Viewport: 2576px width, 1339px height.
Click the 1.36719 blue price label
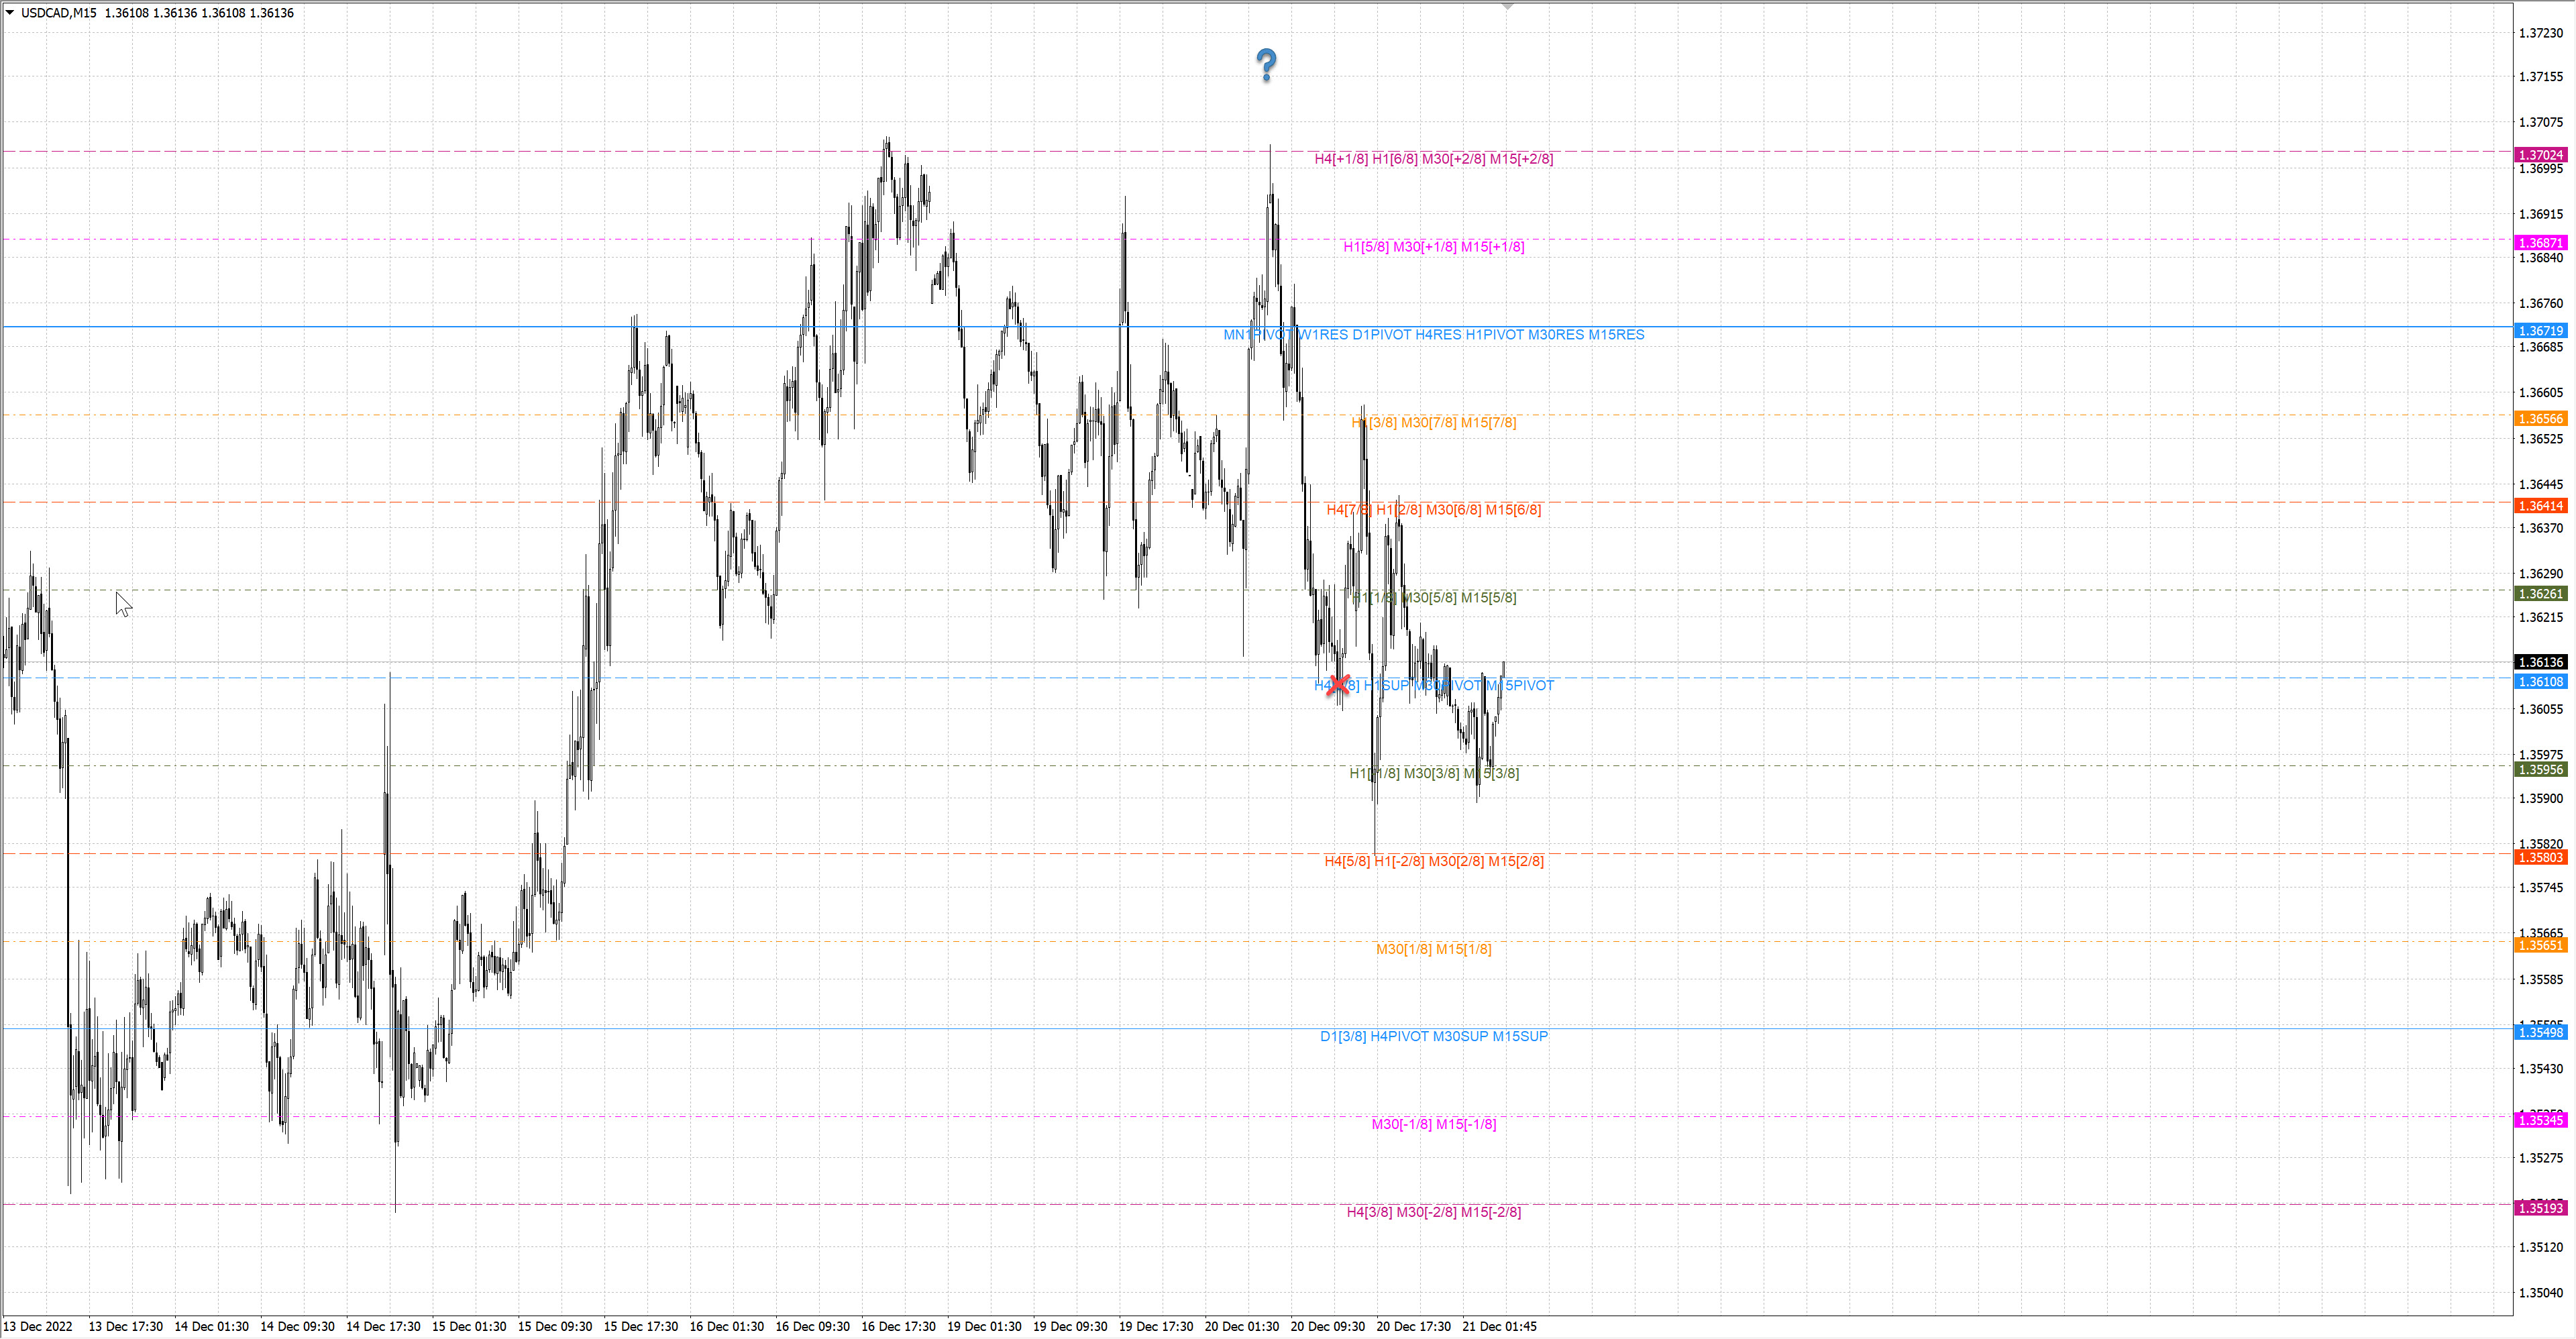click(2540, 331)
